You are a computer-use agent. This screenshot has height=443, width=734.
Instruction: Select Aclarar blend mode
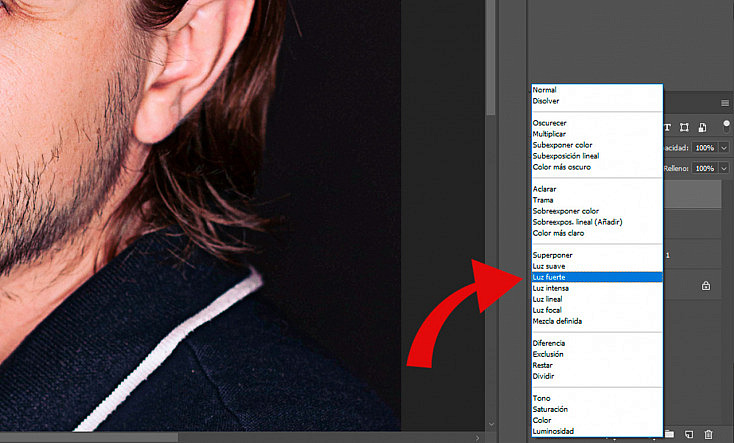click(597, 189)
